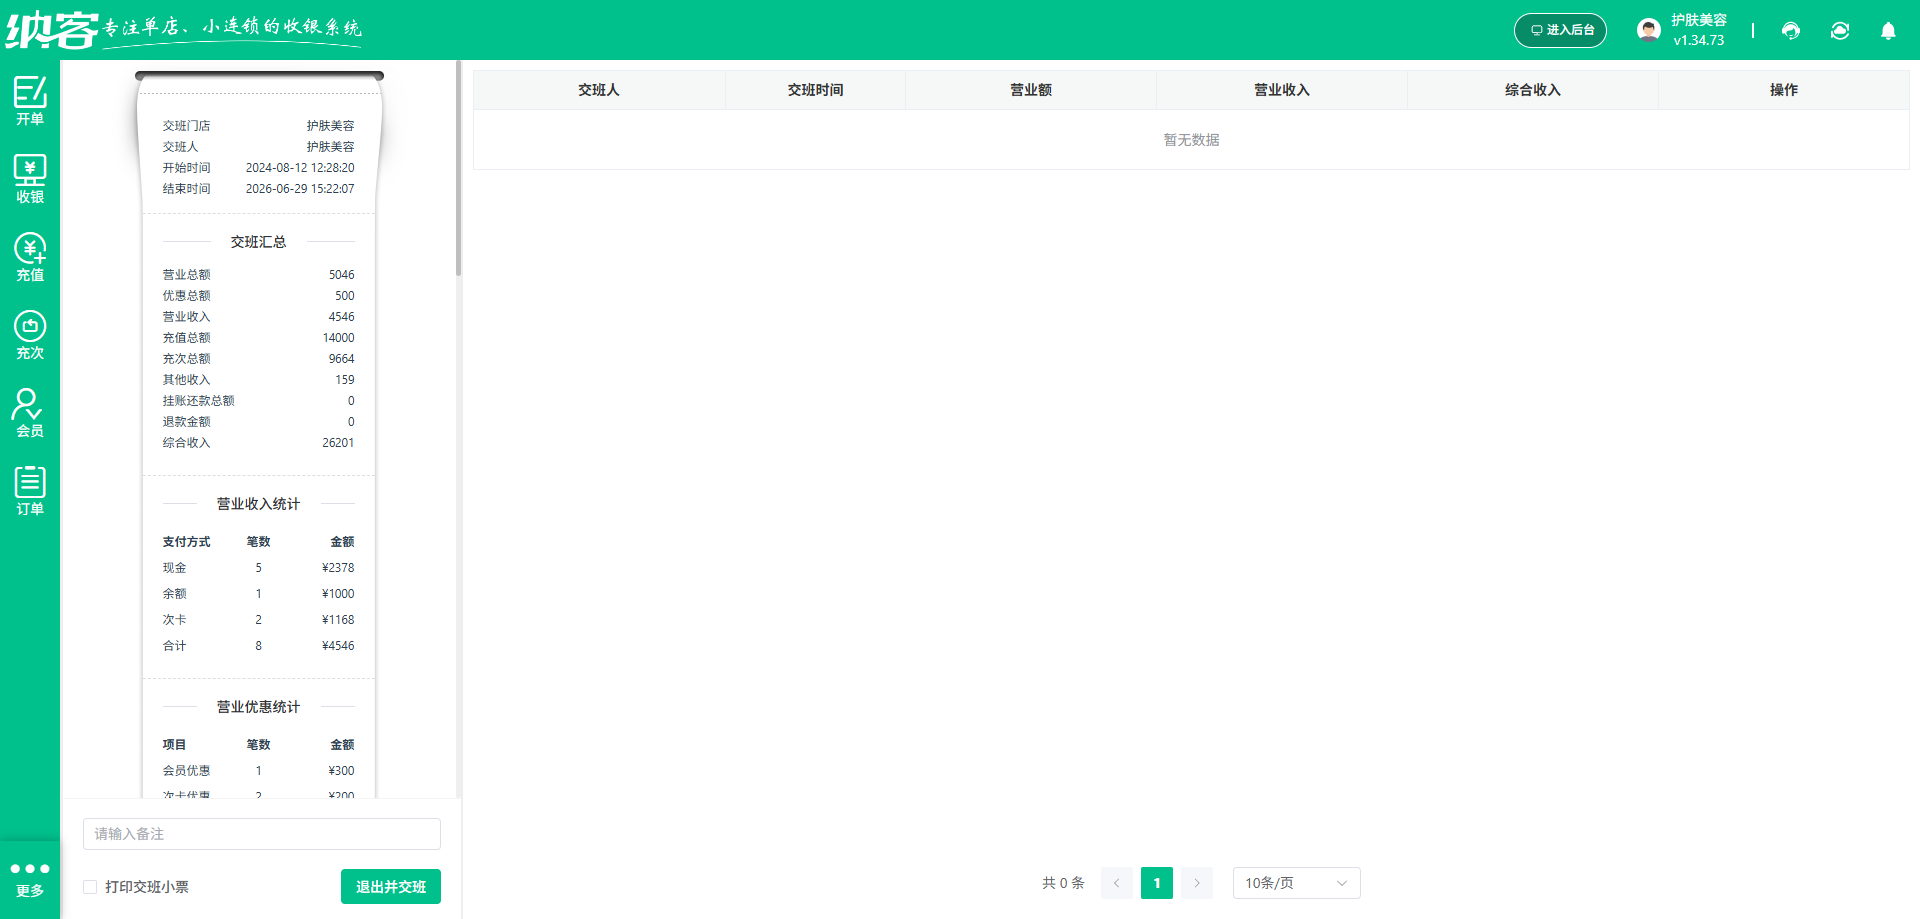
Task: Click the 余额 payment row amount ¥1000
Action: tap(338, 594)
